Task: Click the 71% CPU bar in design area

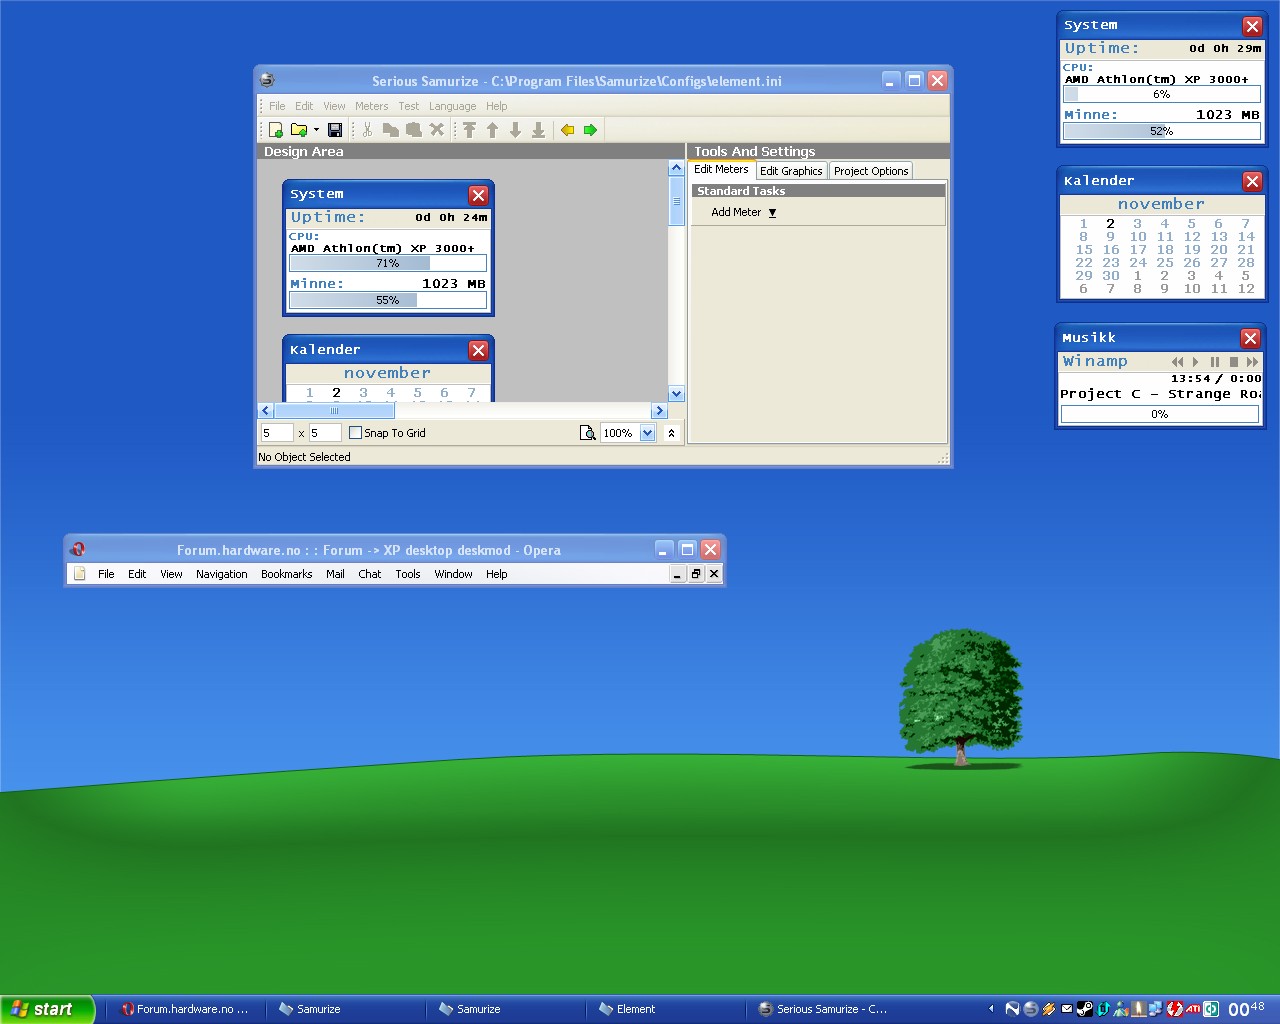Action: click(388, 263)
